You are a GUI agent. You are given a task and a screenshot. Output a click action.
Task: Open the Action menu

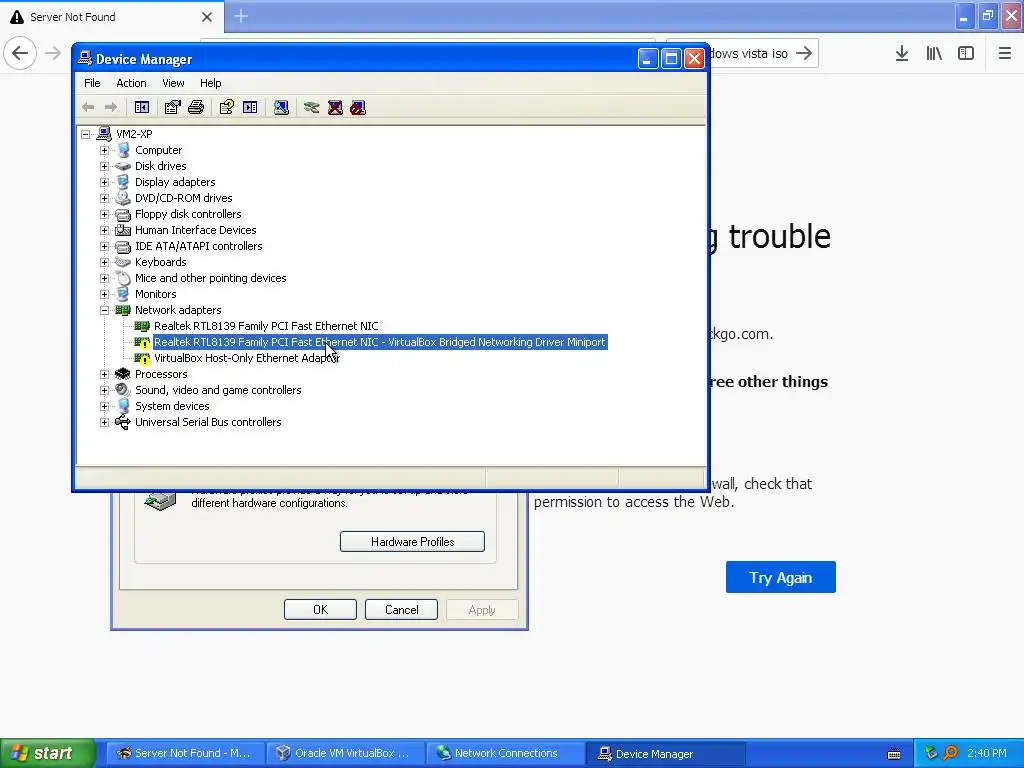point(131,83)
